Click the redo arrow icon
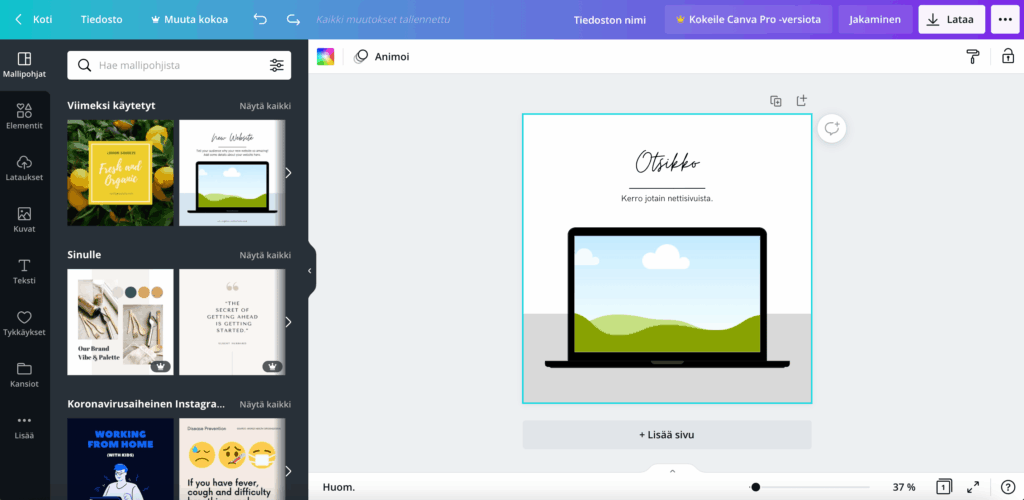This screenshot has height=500, width=1024. 292,19
